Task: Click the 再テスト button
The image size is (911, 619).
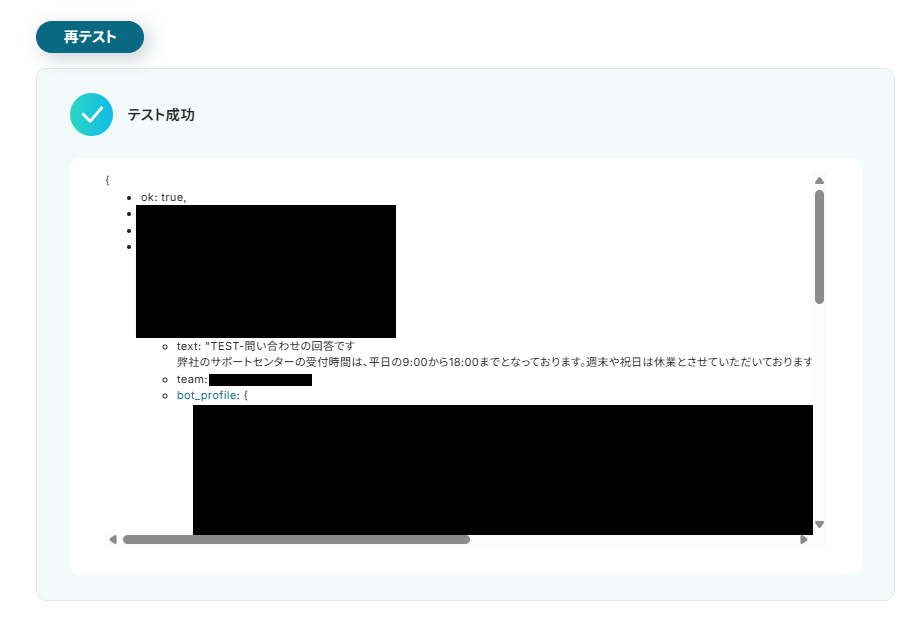Action: [x=90, y=37]
